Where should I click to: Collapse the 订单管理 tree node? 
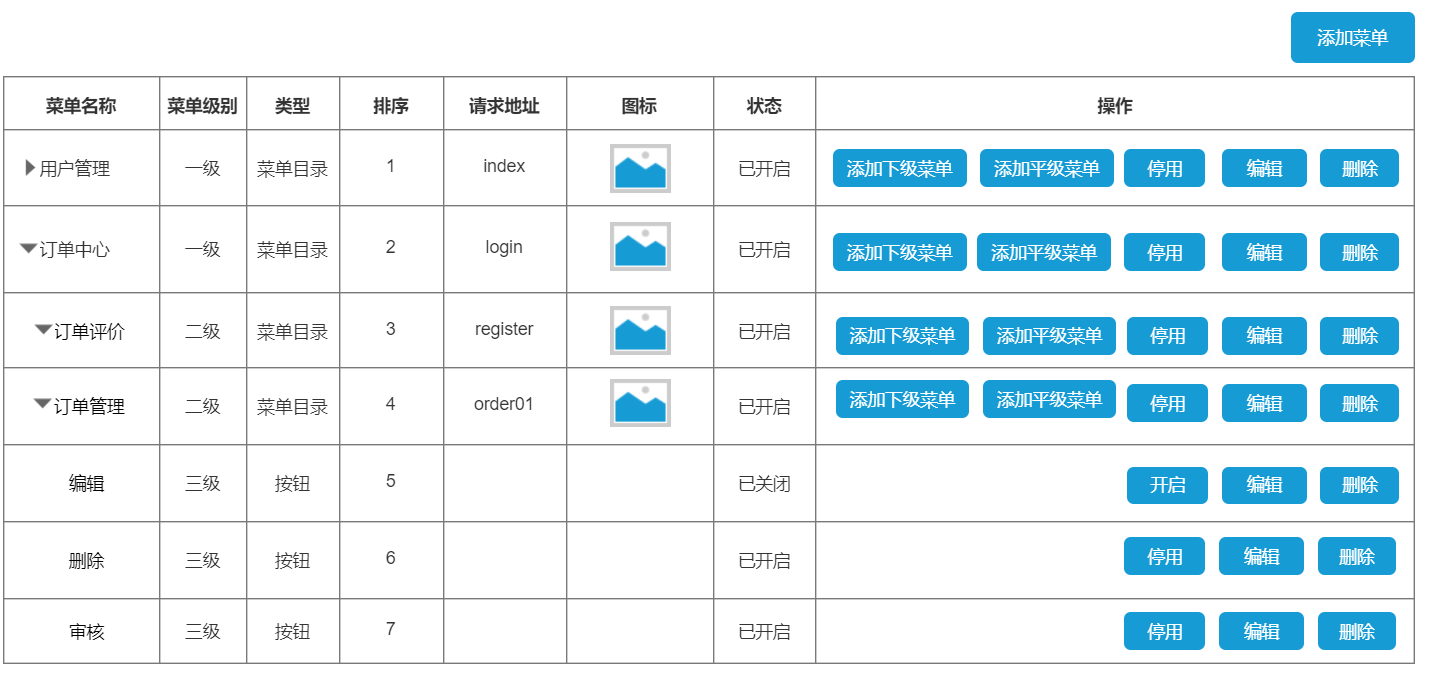pyautogui.click(x=42, y=404)
